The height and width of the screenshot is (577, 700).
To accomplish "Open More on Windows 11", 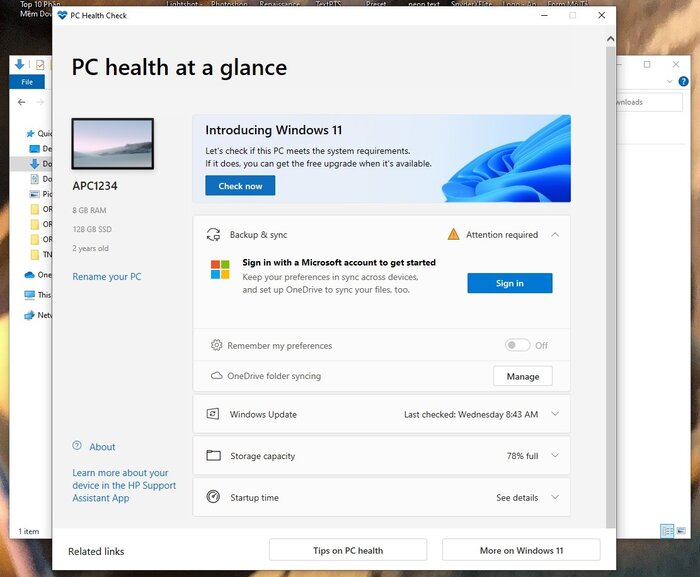I will 521,550.
